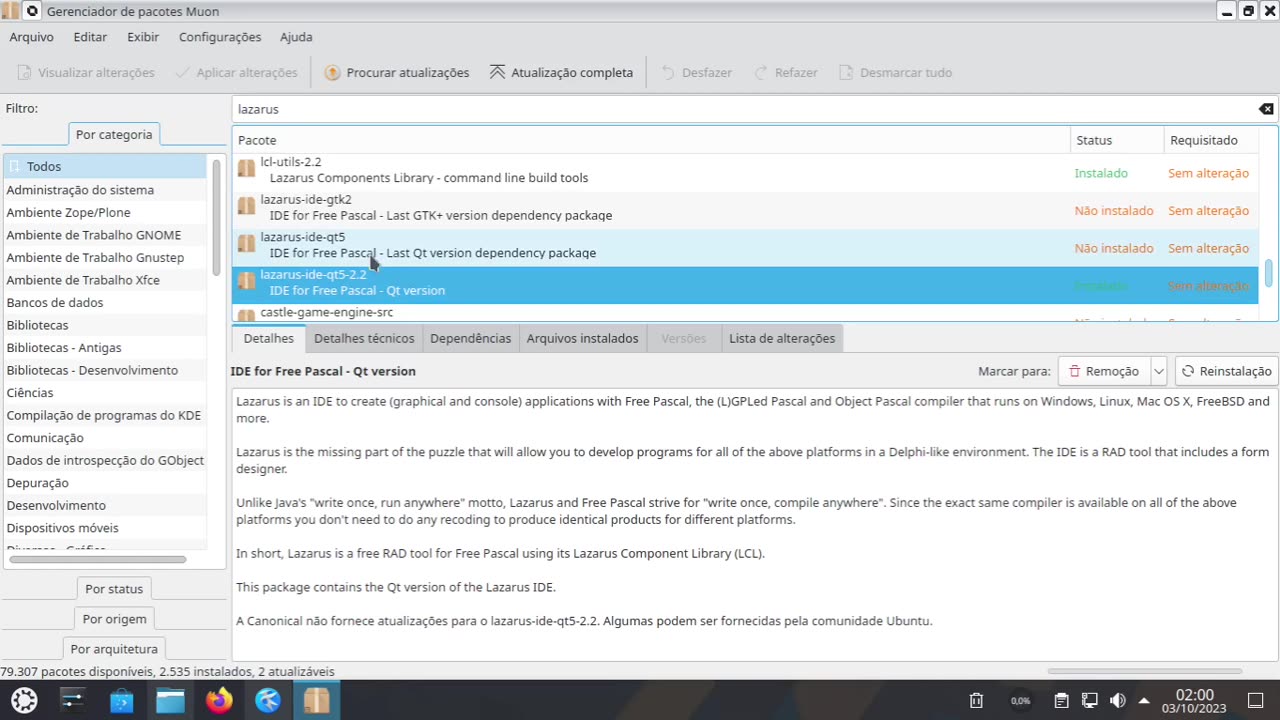1280x720 pixels.
Task: Expand the Por arquitetura filter section
Action: pos(114,649)
